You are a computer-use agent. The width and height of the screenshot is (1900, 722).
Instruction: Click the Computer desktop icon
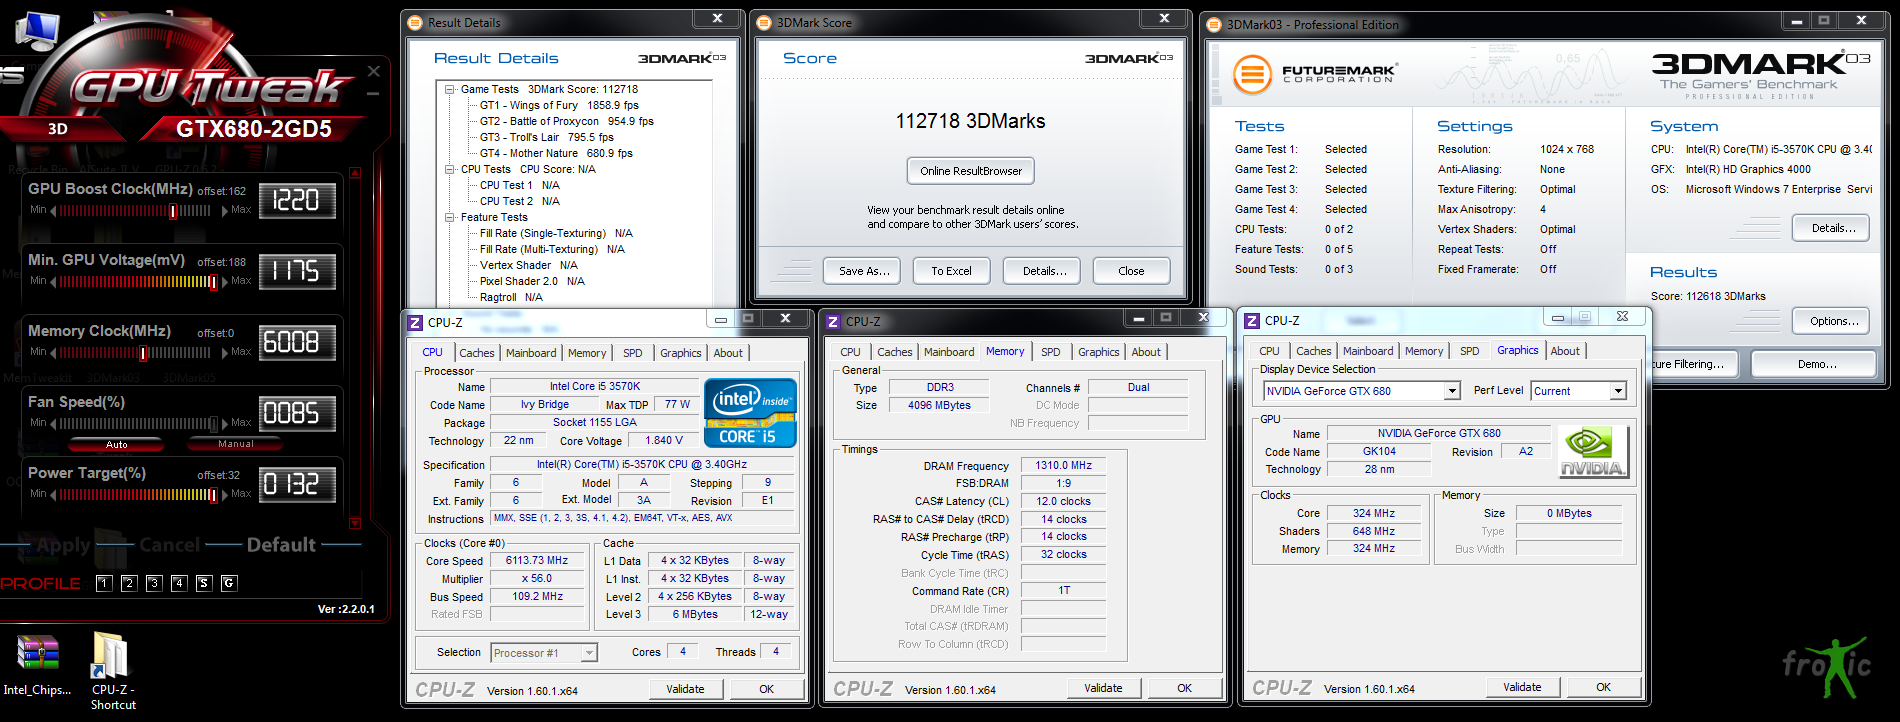tap(37, 30)
